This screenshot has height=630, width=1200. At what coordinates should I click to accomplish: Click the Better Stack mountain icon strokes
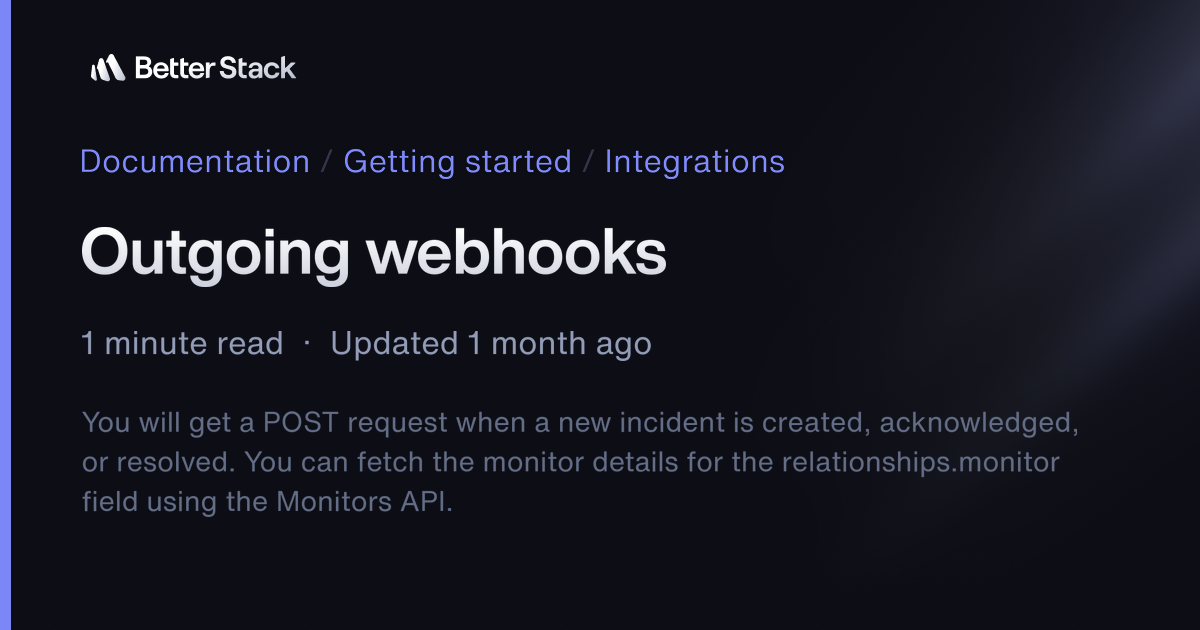tap(110, 67)
